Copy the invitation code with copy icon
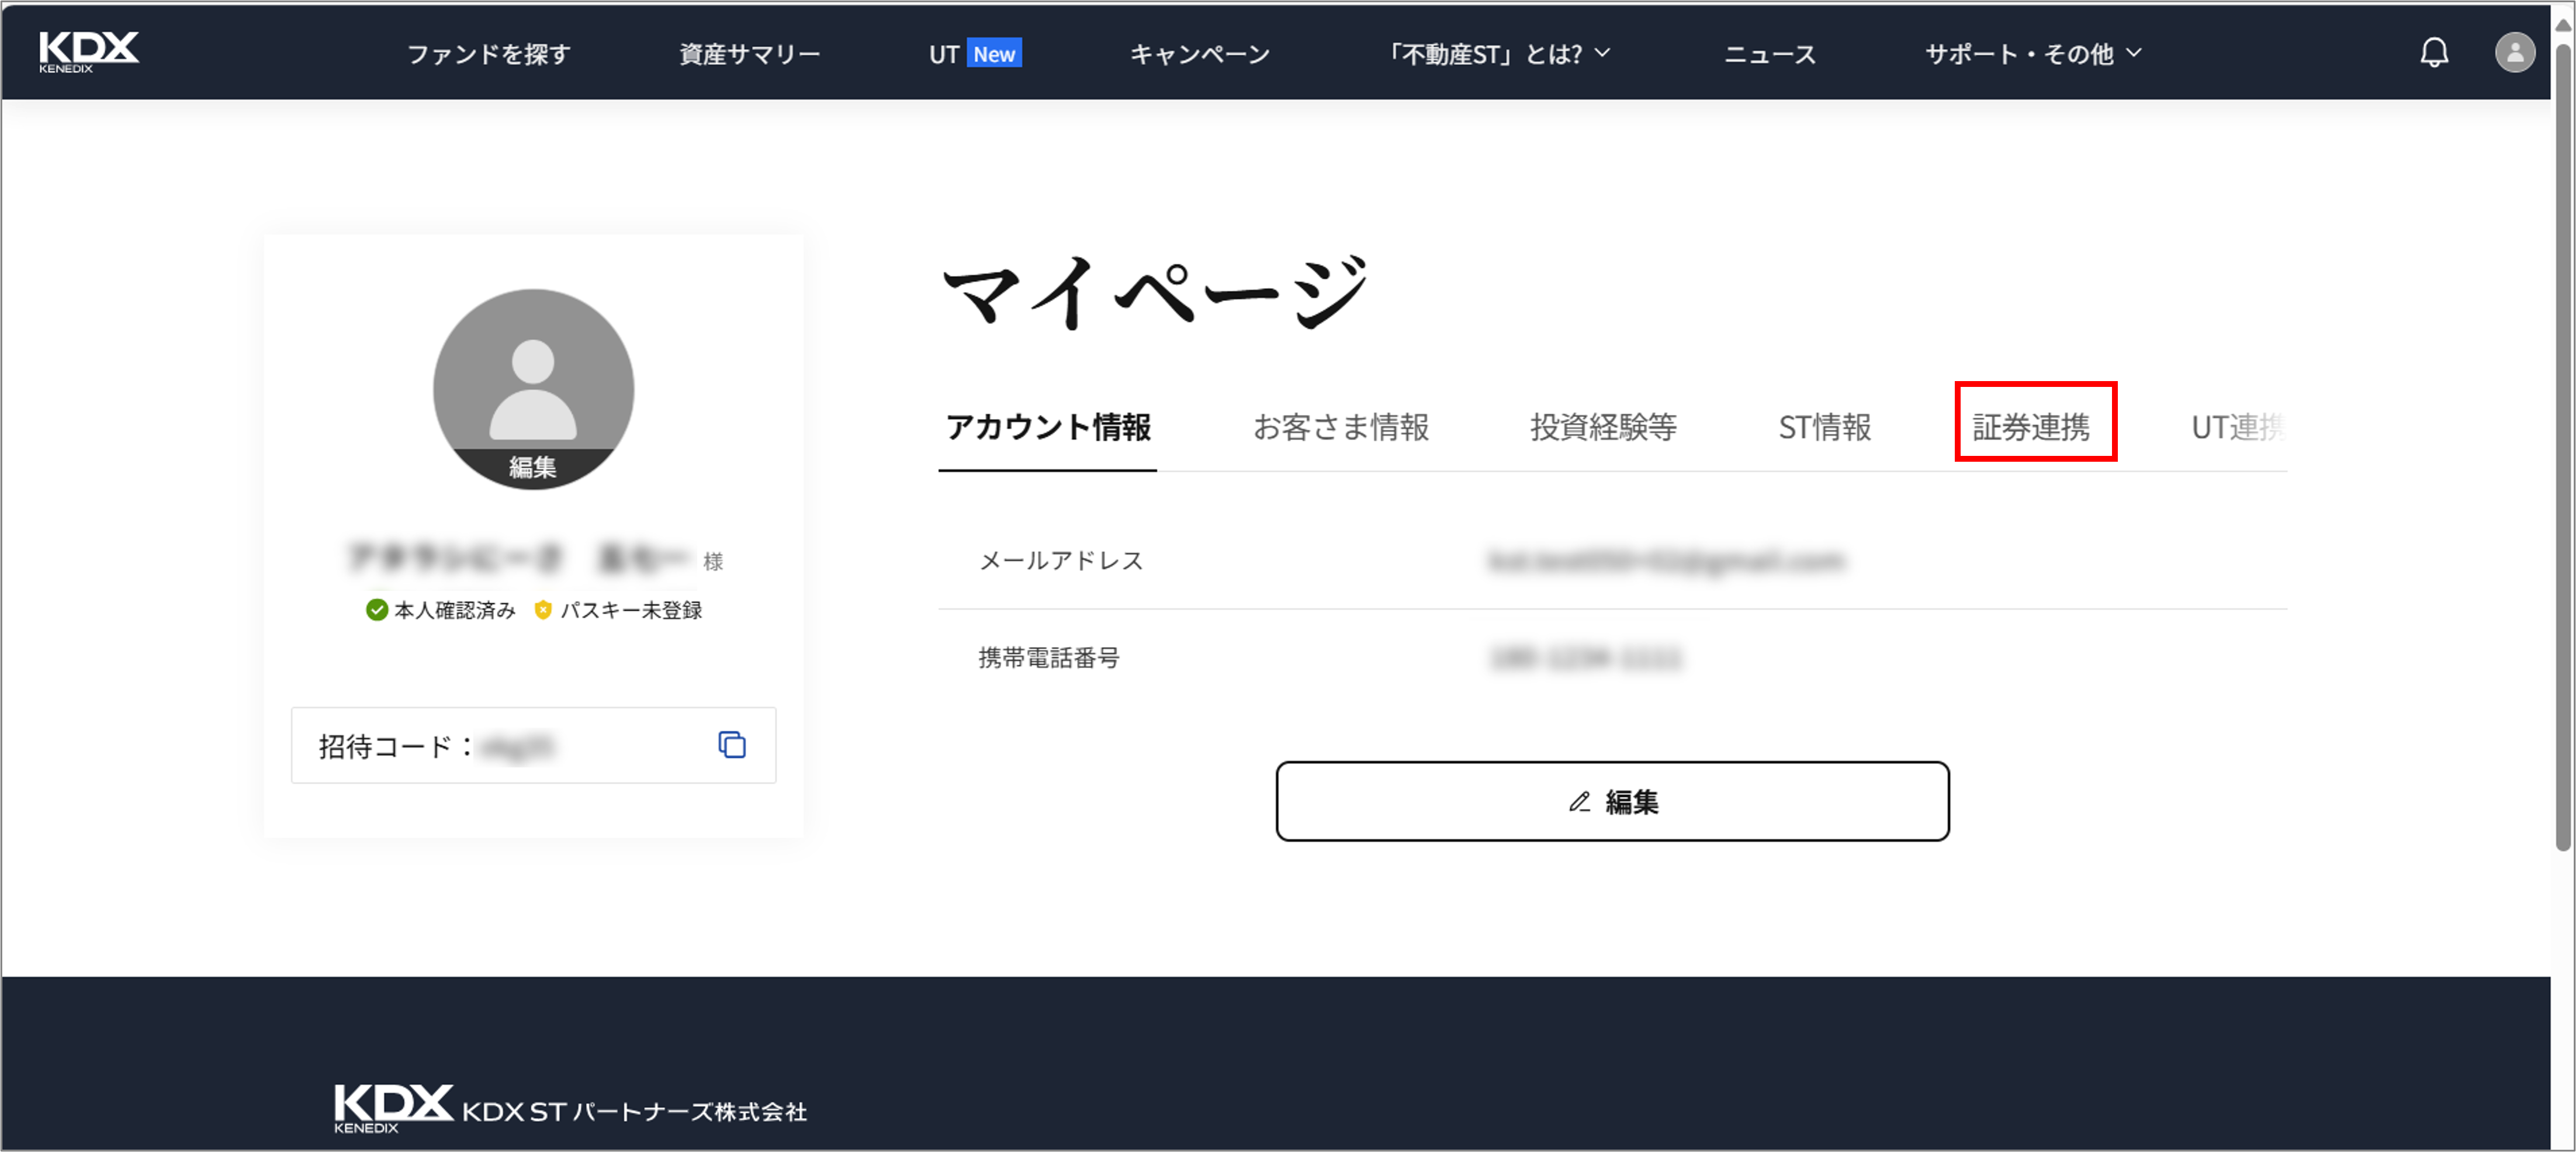Viewport: 2576px width, 1152px height. click(732, 745)
